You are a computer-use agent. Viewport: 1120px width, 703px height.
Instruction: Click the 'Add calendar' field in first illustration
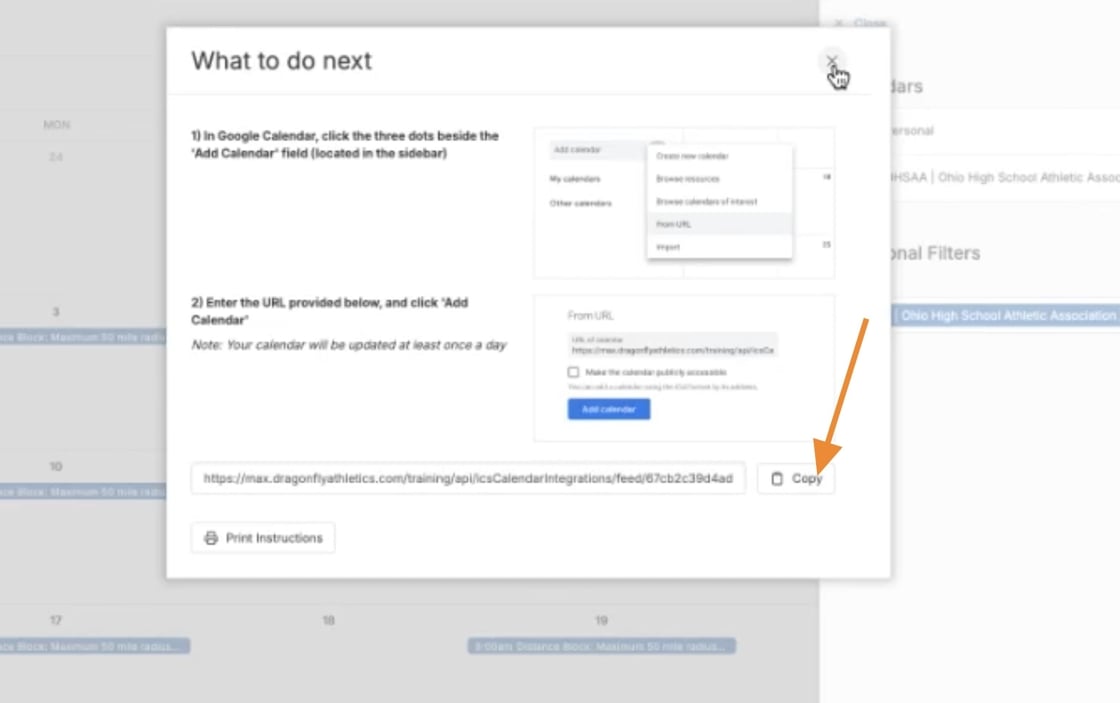point(596,150)
